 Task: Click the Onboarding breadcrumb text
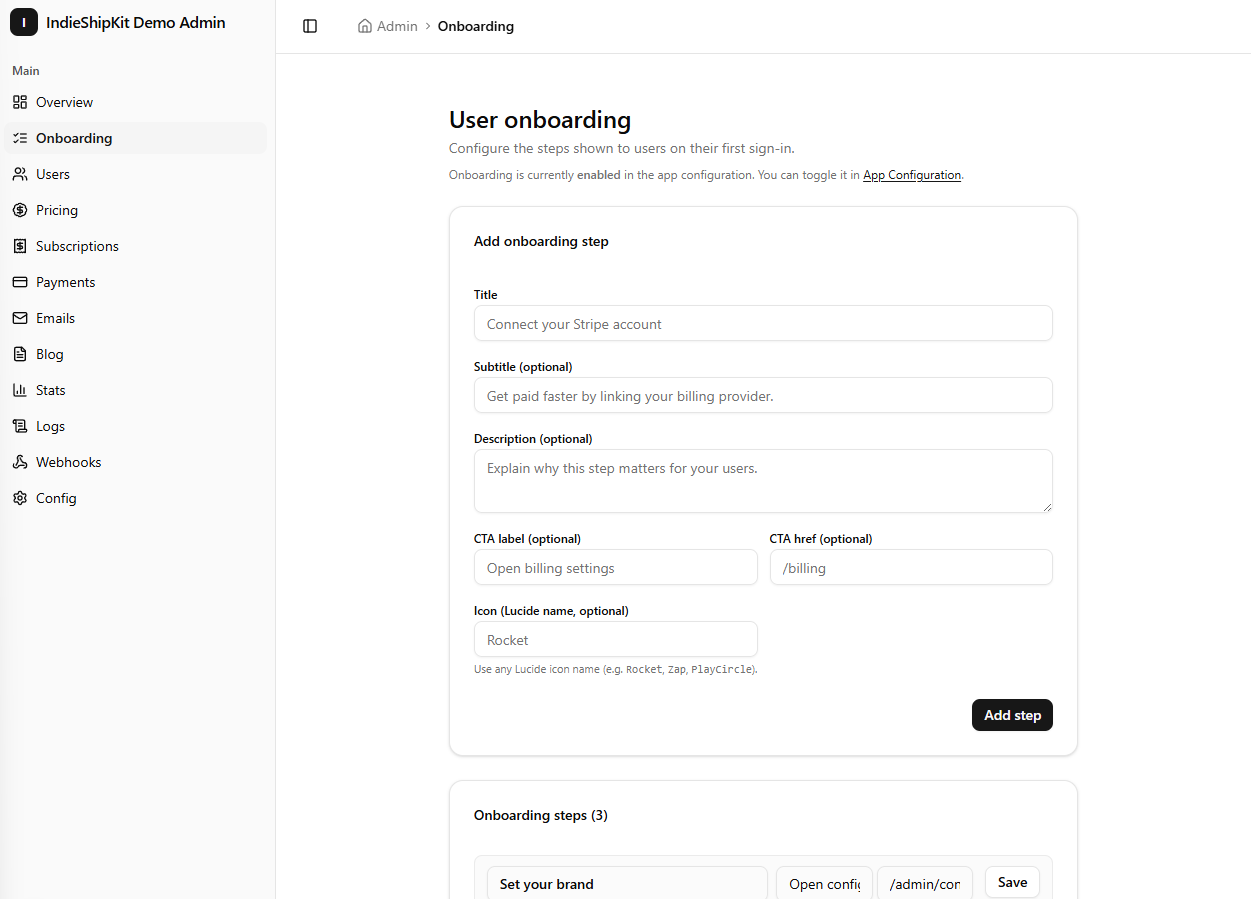pyautogui.click(x=476, y=26)
